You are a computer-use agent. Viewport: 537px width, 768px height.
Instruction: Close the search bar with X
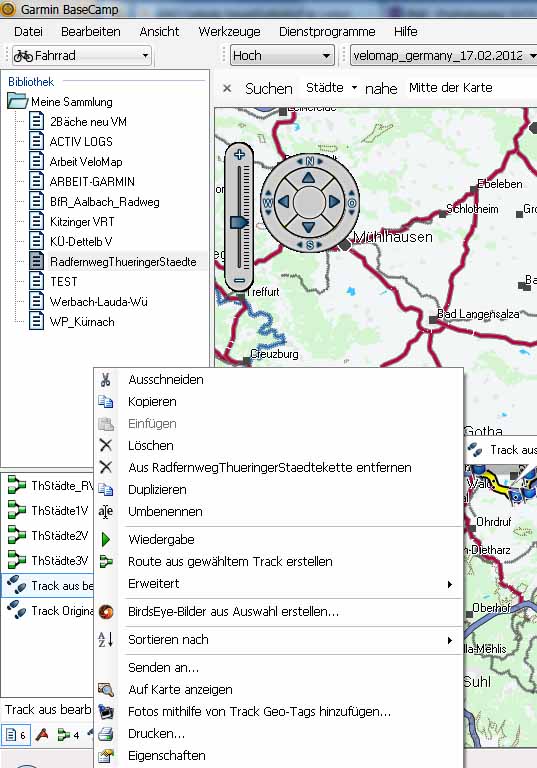point(227,88)
